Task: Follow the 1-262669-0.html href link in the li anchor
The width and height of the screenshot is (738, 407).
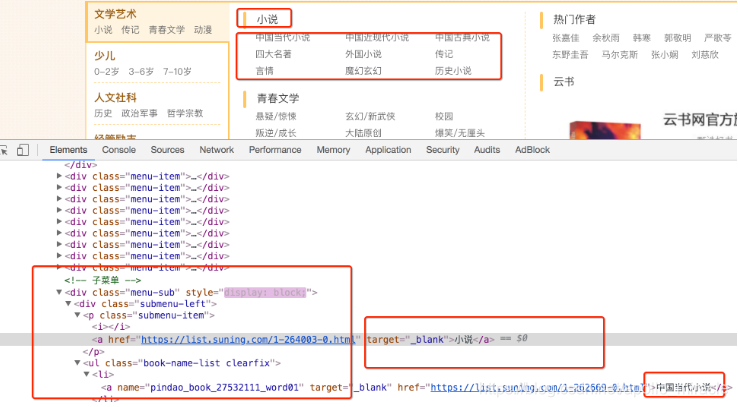Action: [537, 387]
